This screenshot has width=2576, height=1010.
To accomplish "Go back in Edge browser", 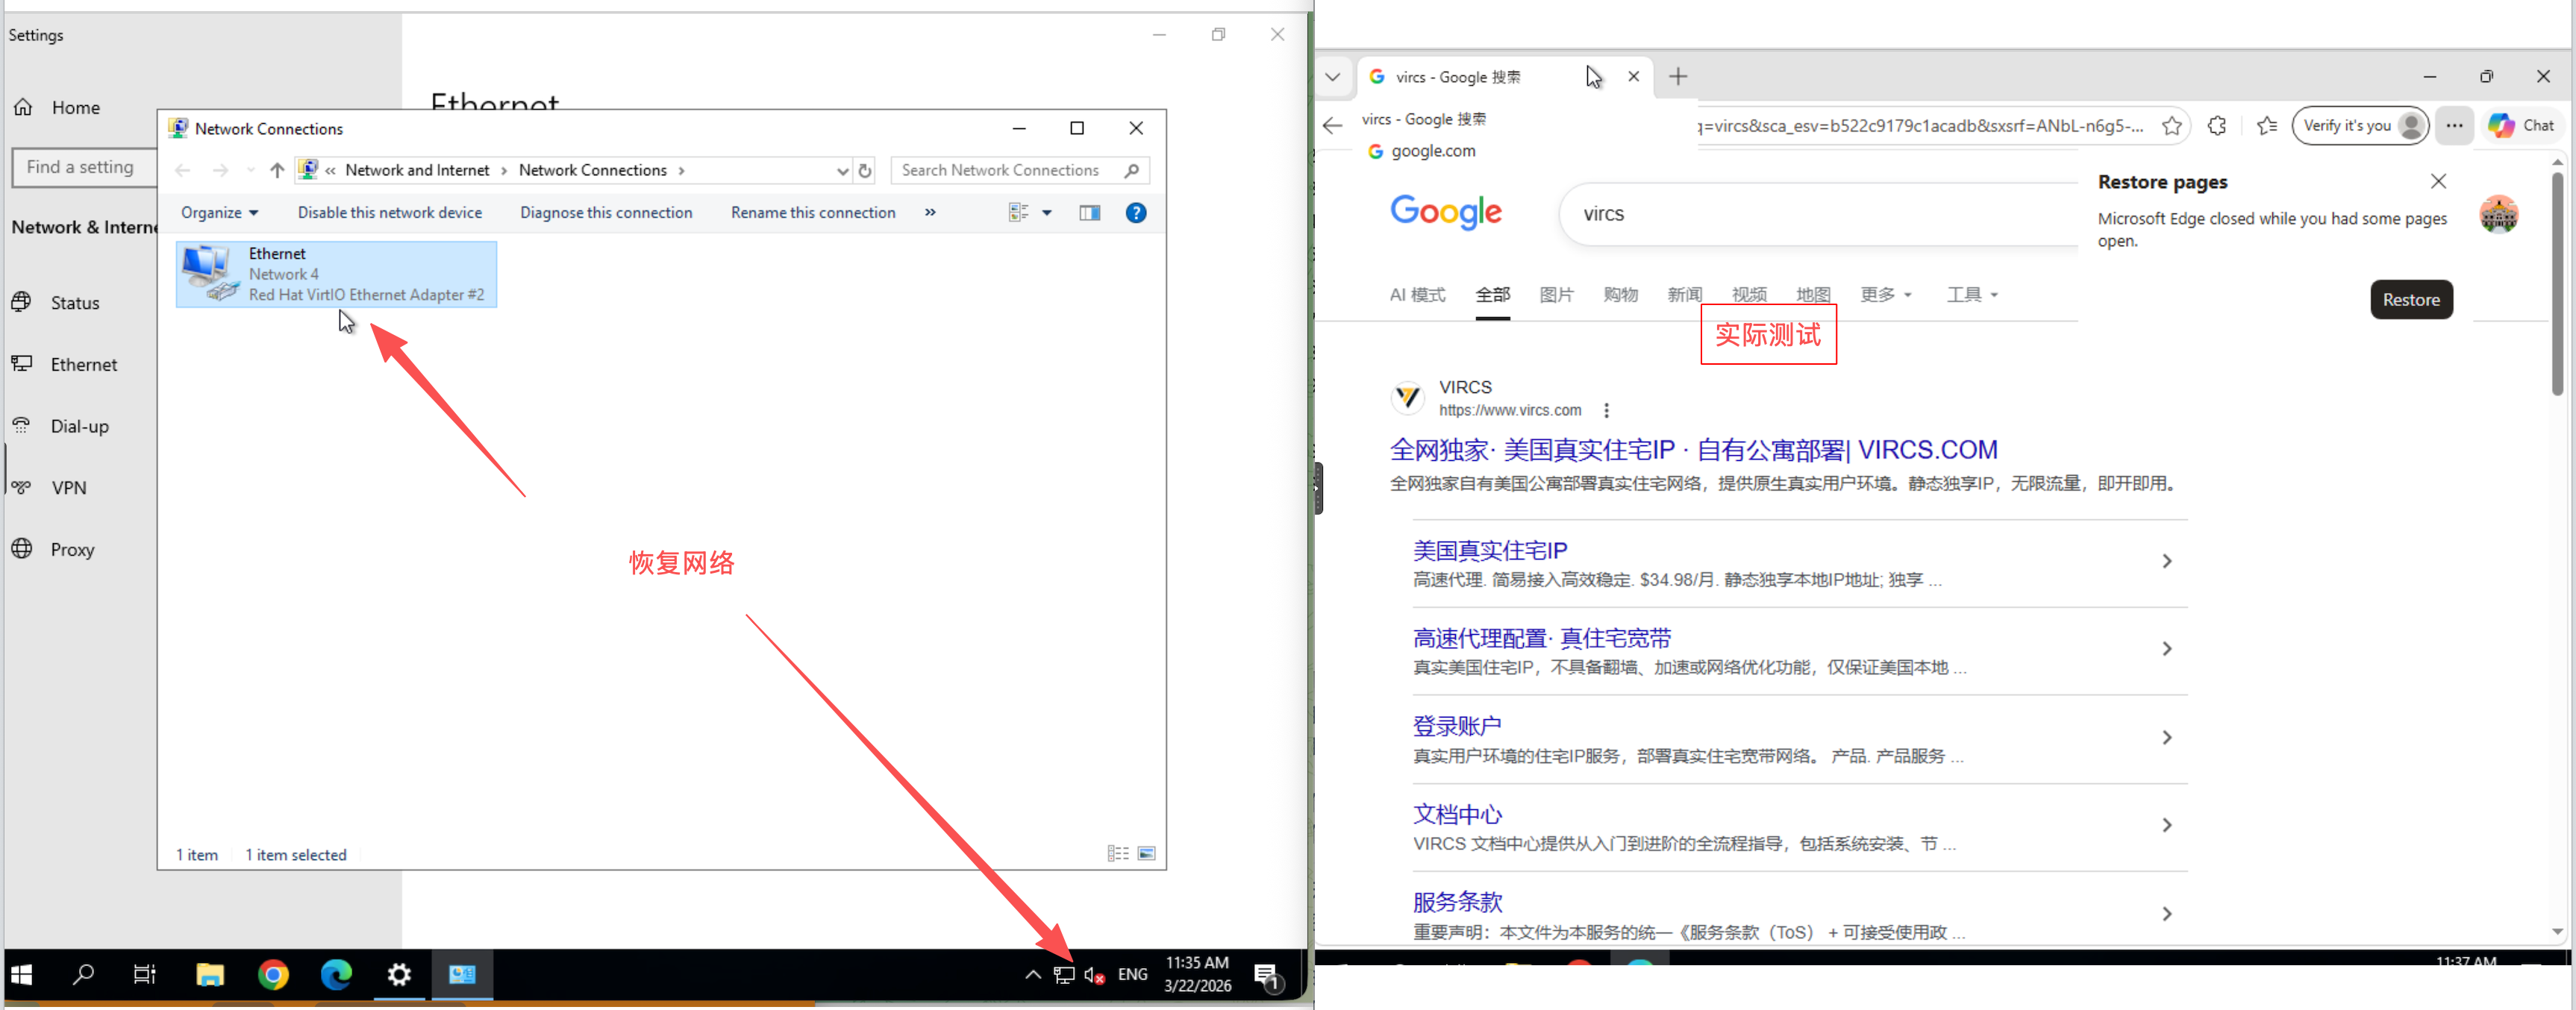I will (x=1332, y=125).
